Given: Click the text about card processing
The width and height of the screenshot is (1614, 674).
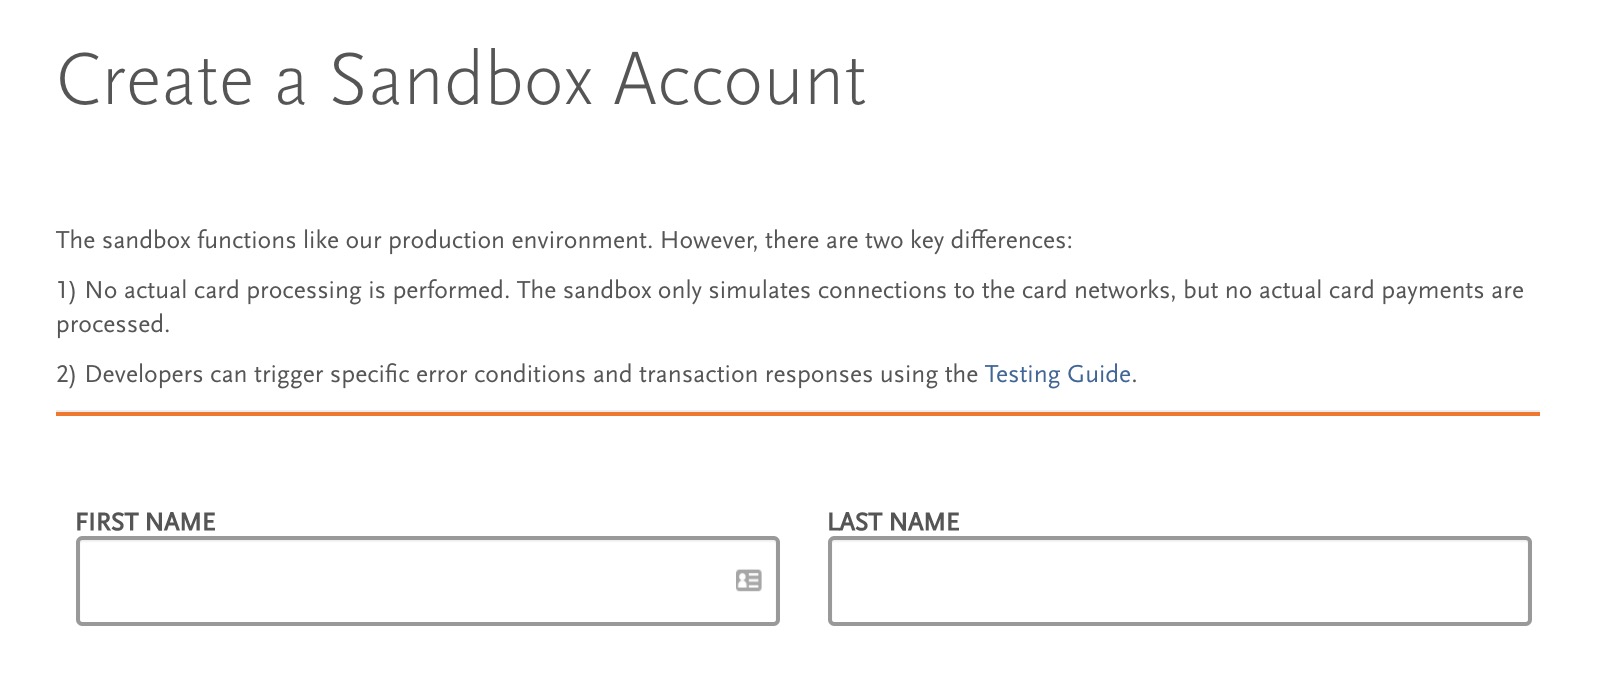Looking at the screenshot, I should pyautogui.click(x=788, y=290).
